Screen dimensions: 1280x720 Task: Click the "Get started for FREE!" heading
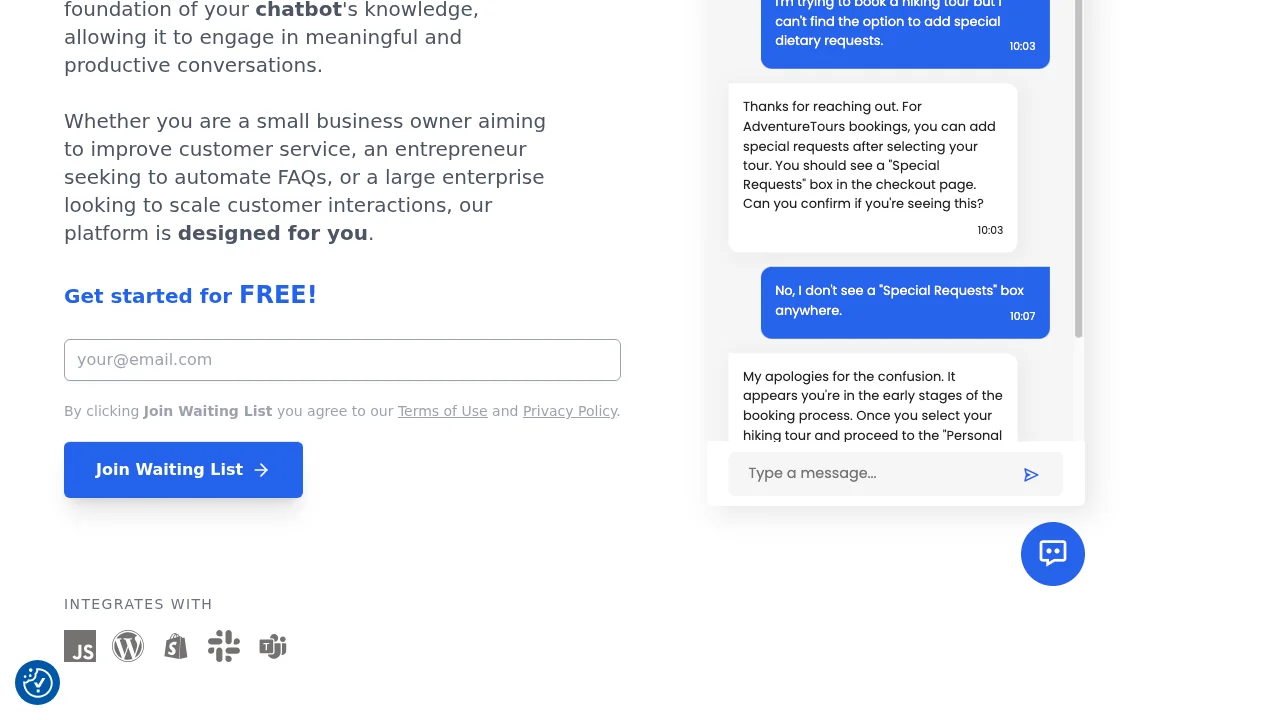190,295
